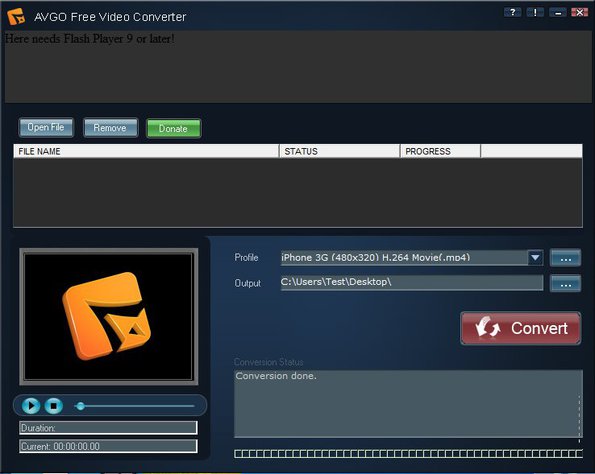Screen dimensions: 595x474
Task: Click the Remove button
Action: tap(110, 128)
